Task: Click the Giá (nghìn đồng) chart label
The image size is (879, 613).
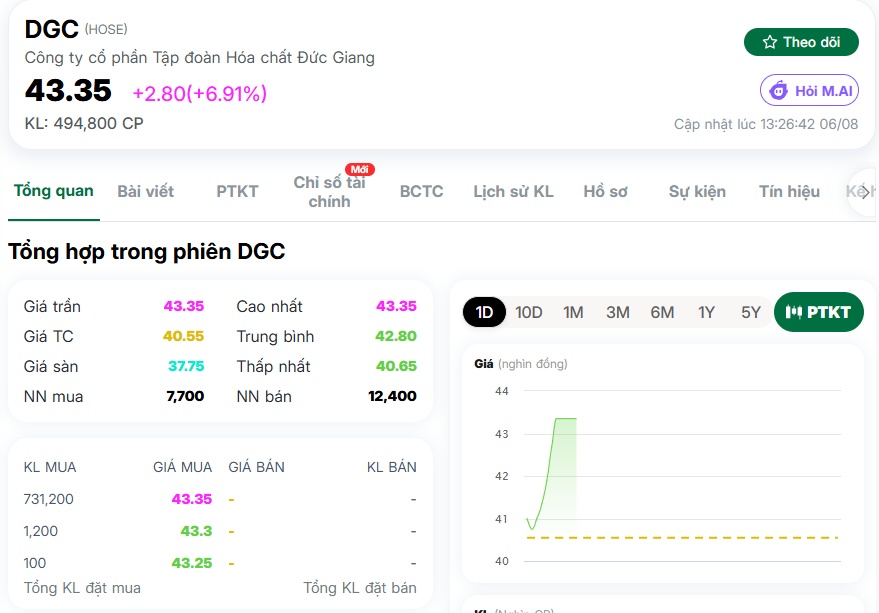Action: (x=521, y=364)
